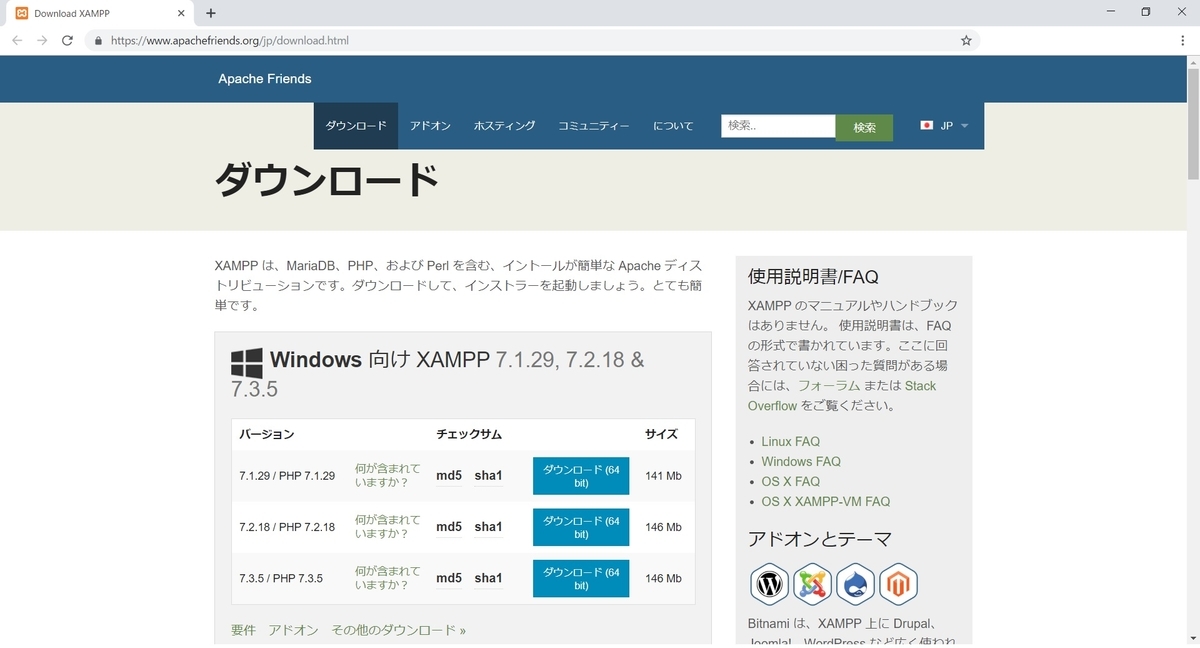Open the フォーラム link in sidebar
Viewport: 1200px width, 648px height.
coord(830,386)
